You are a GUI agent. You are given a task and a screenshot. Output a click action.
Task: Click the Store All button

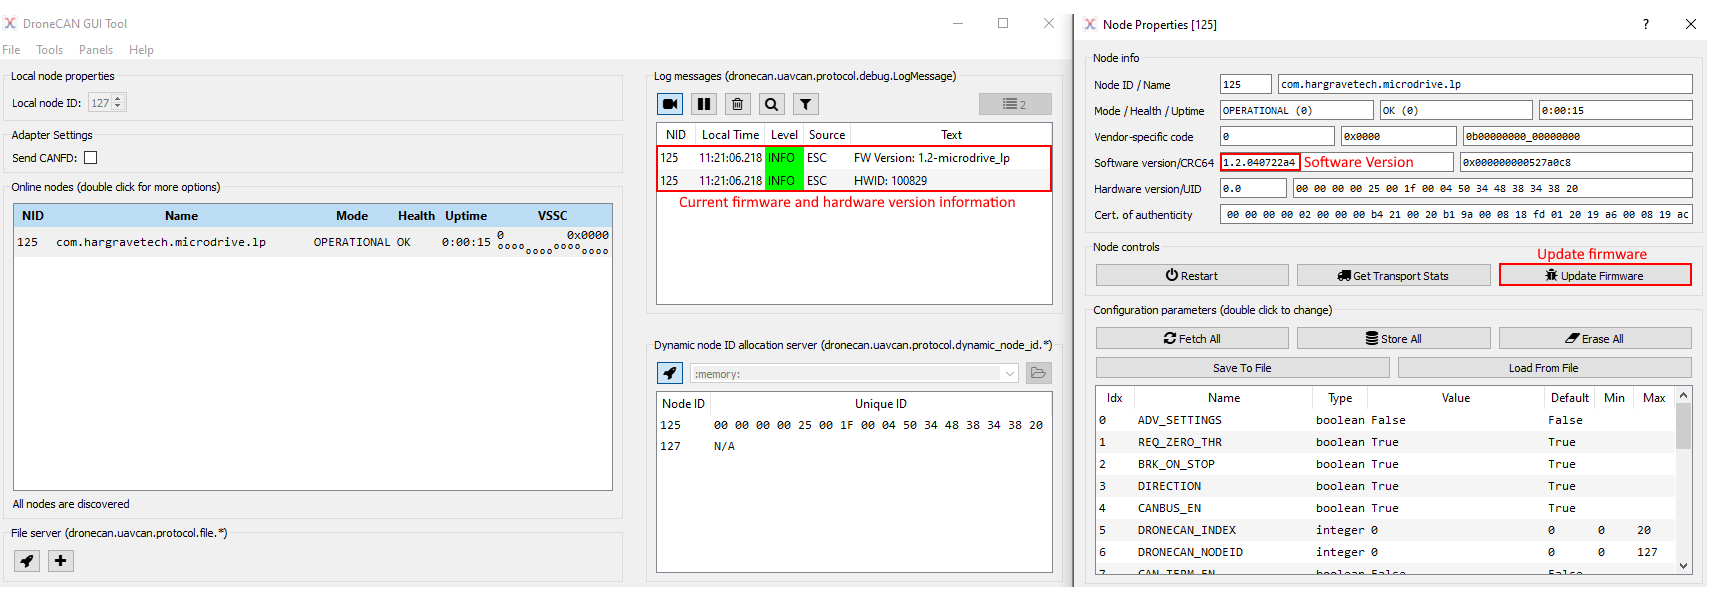1393,339
